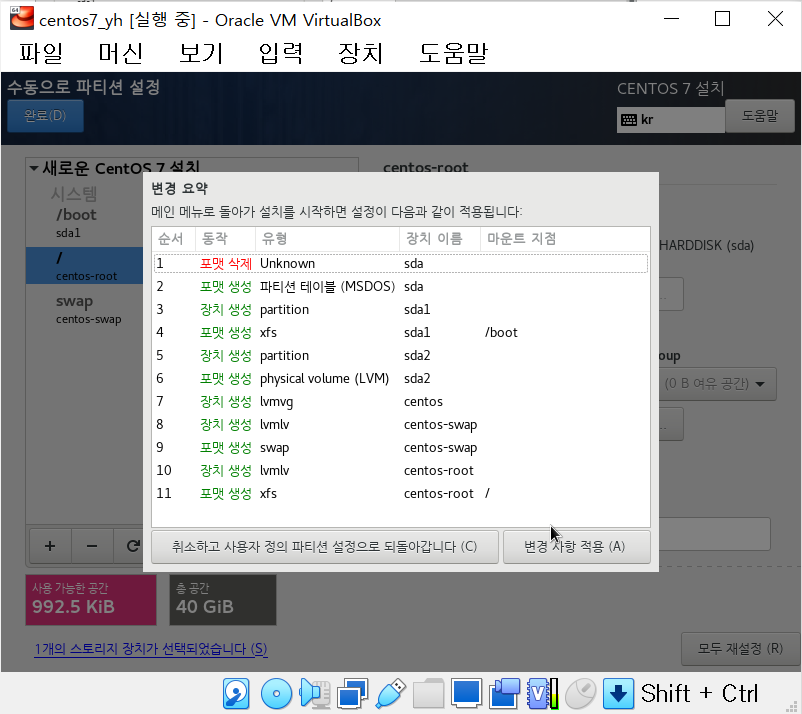The image size is (802, 714).
Task: Select row 1 포맷 삭제 Unknown
Action: coord(401,263)
